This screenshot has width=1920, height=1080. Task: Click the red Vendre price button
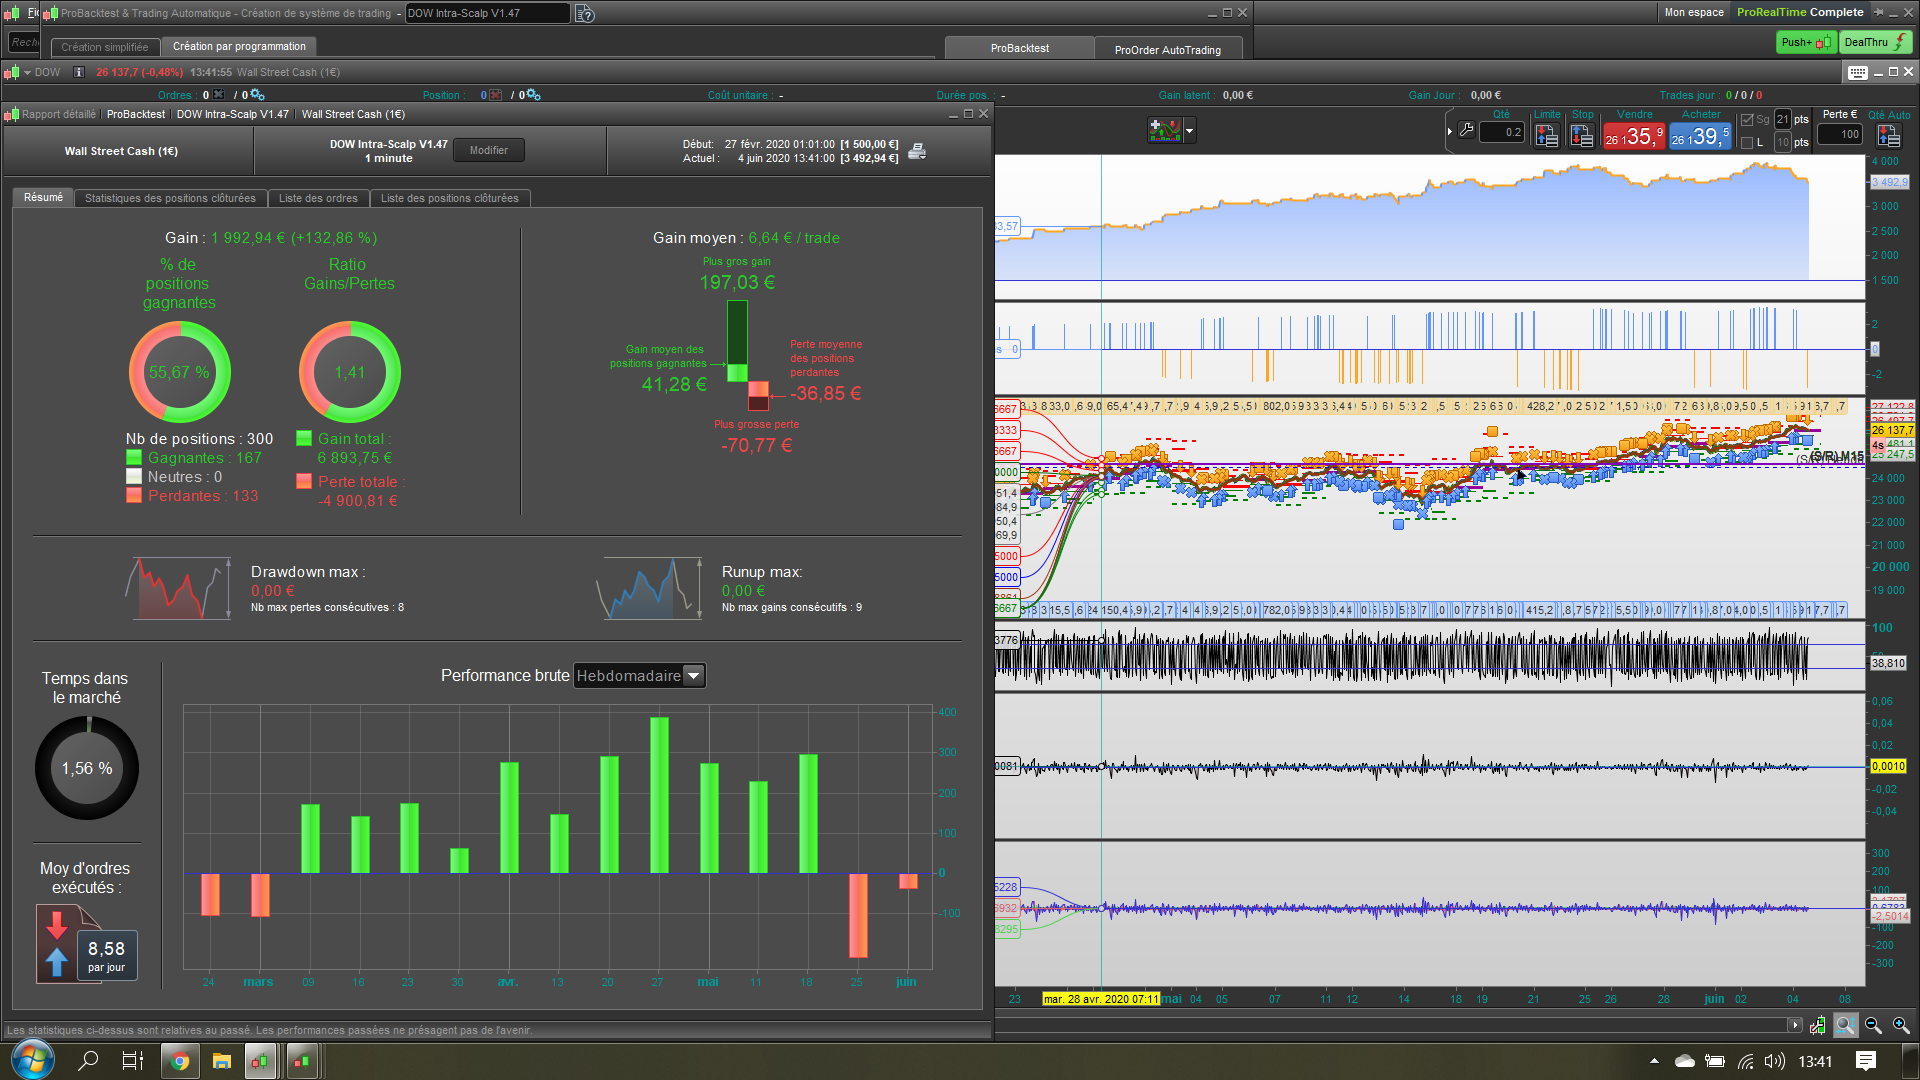click(1633, 136)
